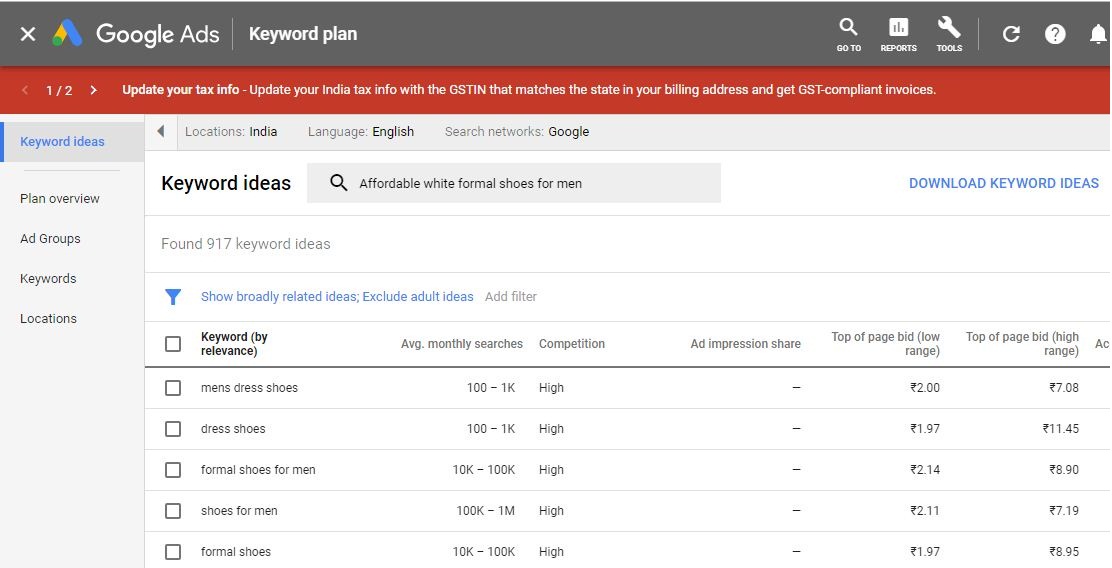Viewport: 1112px width, 568px height.
Task: Collapse the side panel with left arrow
Action: tap(161, 132)
